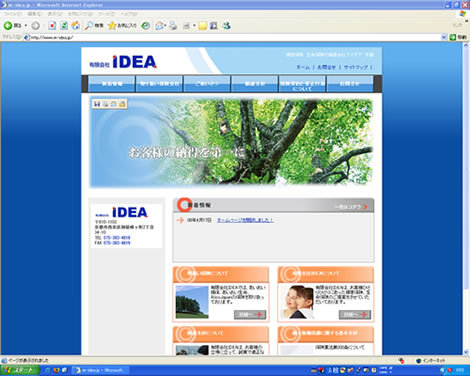Click the My Pictures folder icon on banner toolbar
Screen dimensions: 470x376
tap(122, 104)
